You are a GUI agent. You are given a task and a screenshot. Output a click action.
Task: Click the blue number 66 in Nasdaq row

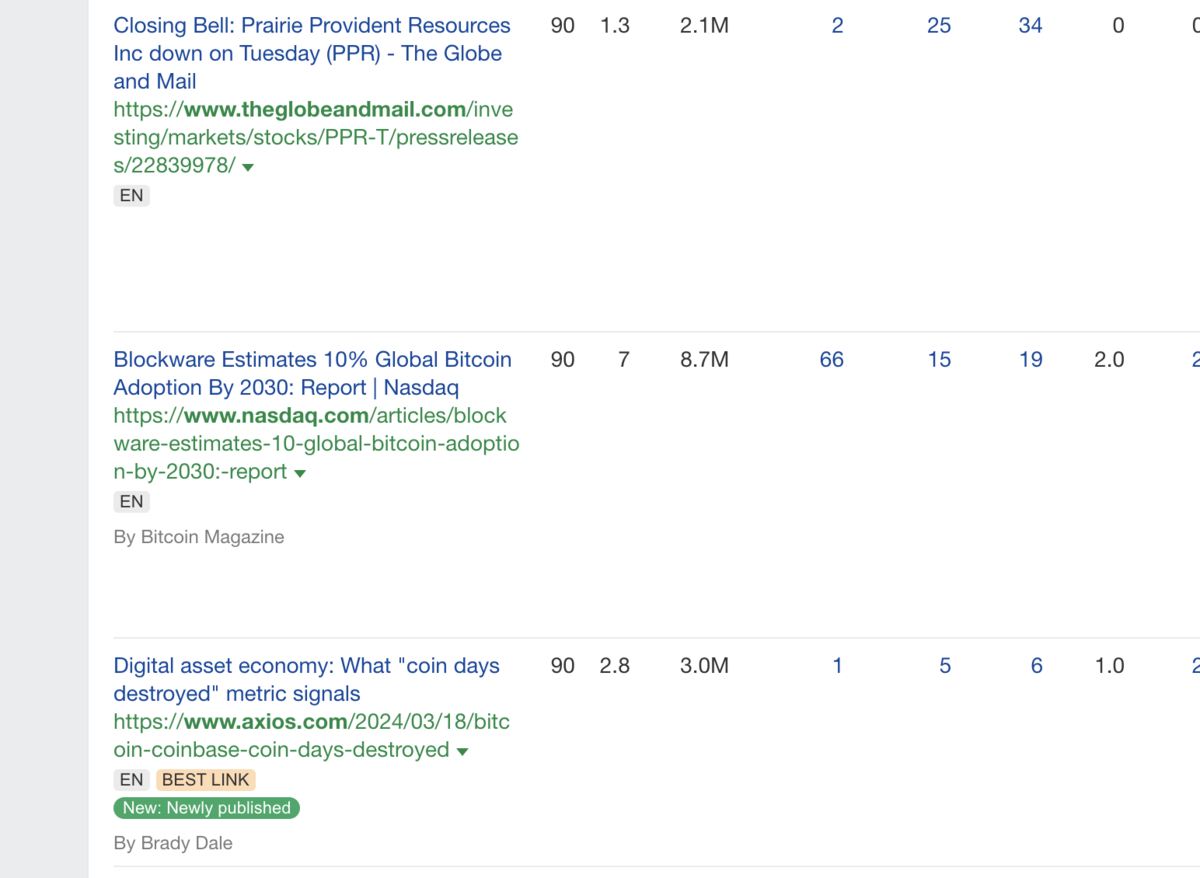(831, 360)
